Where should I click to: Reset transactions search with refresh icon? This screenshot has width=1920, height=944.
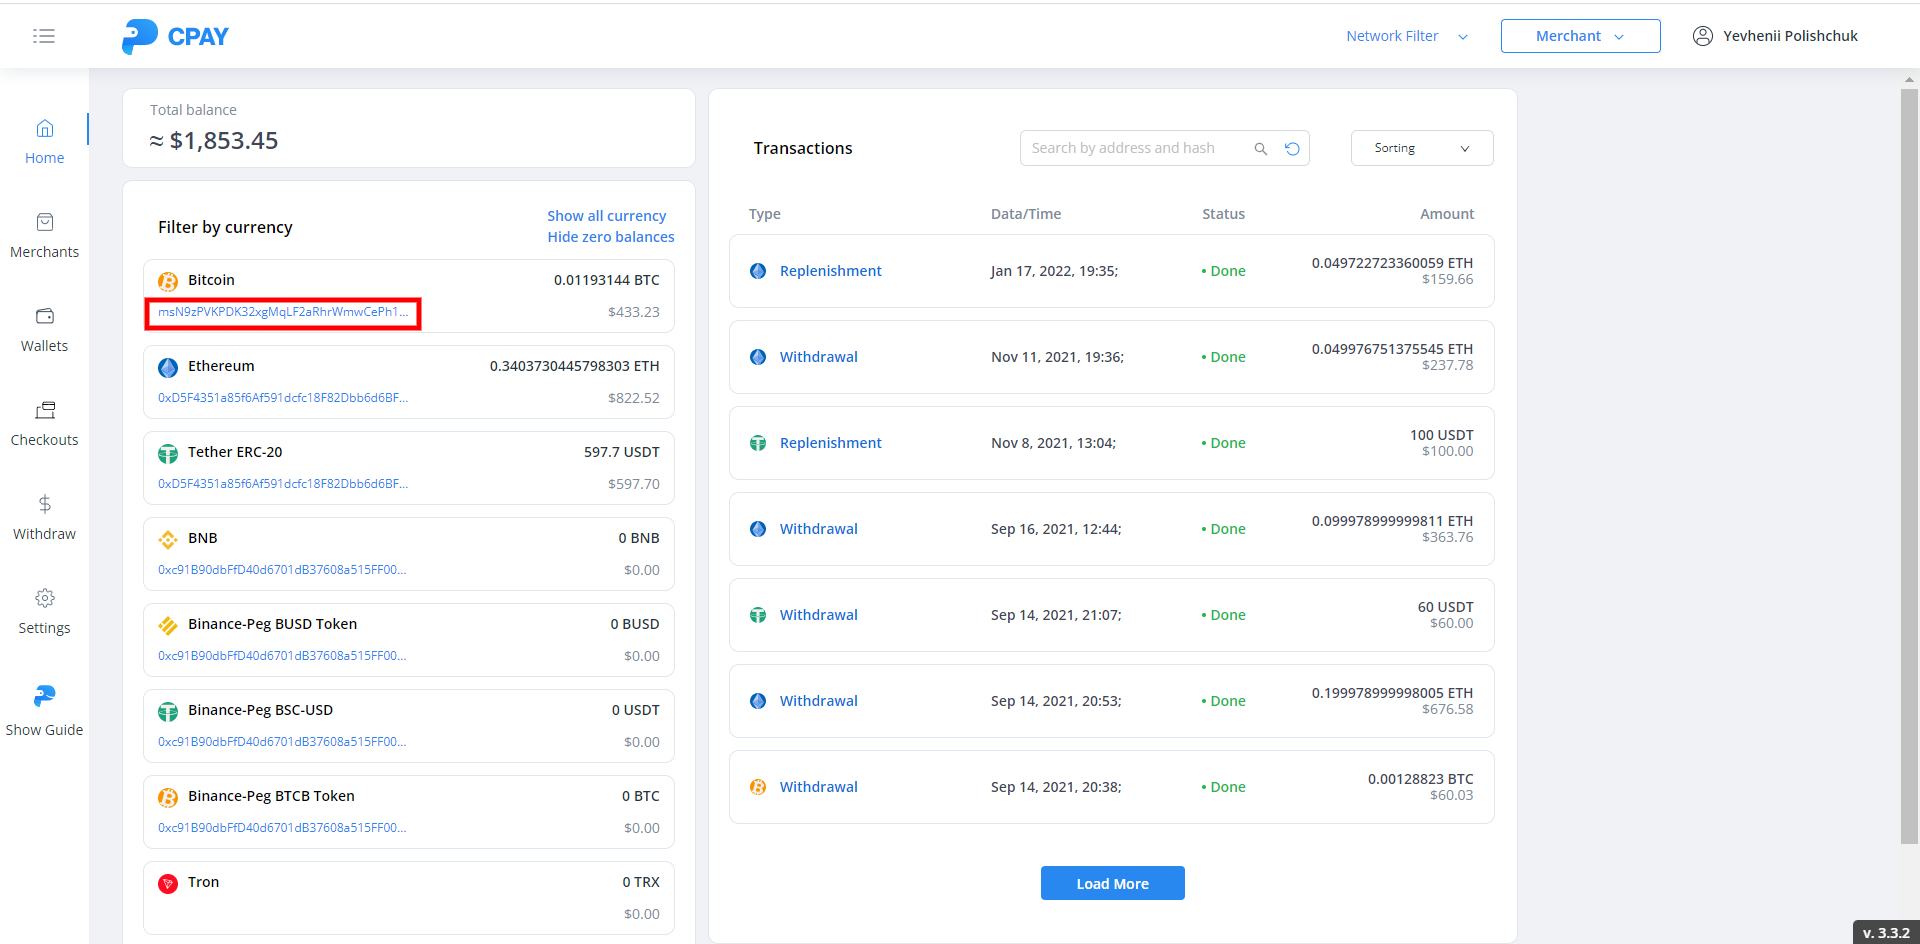(1292, 149)
